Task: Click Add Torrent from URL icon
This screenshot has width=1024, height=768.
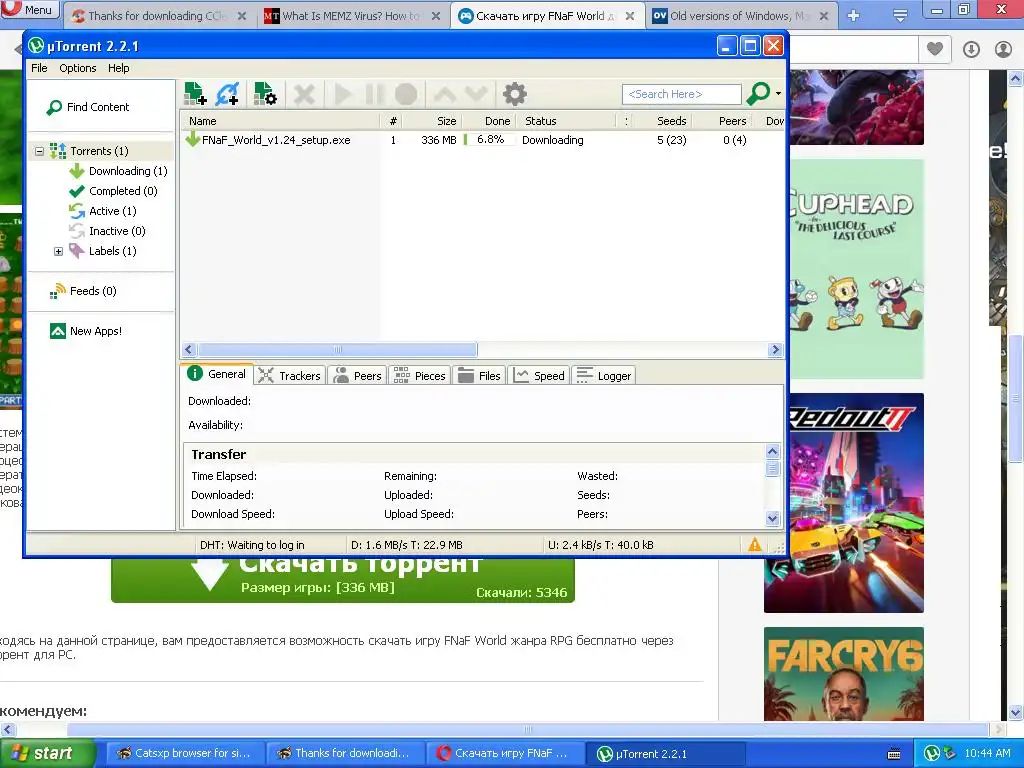Action: [228, 94]
